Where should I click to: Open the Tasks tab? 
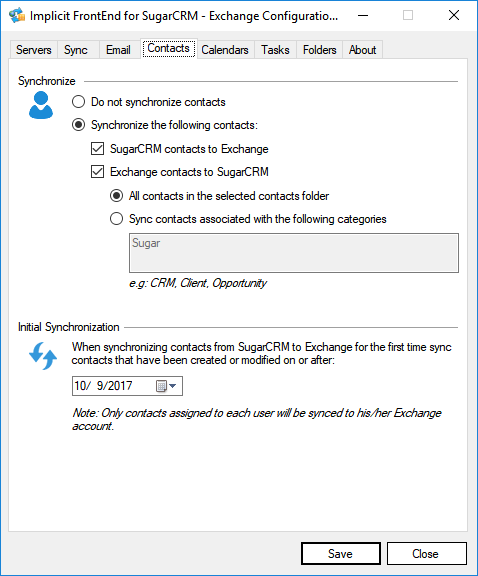coord(275,50)
